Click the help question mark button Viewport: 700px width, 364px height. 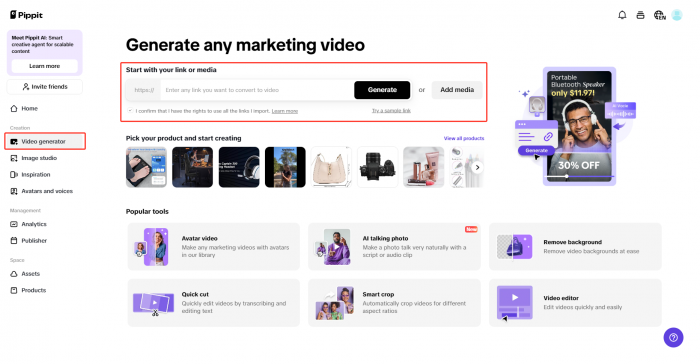click(x=673, y=338)
